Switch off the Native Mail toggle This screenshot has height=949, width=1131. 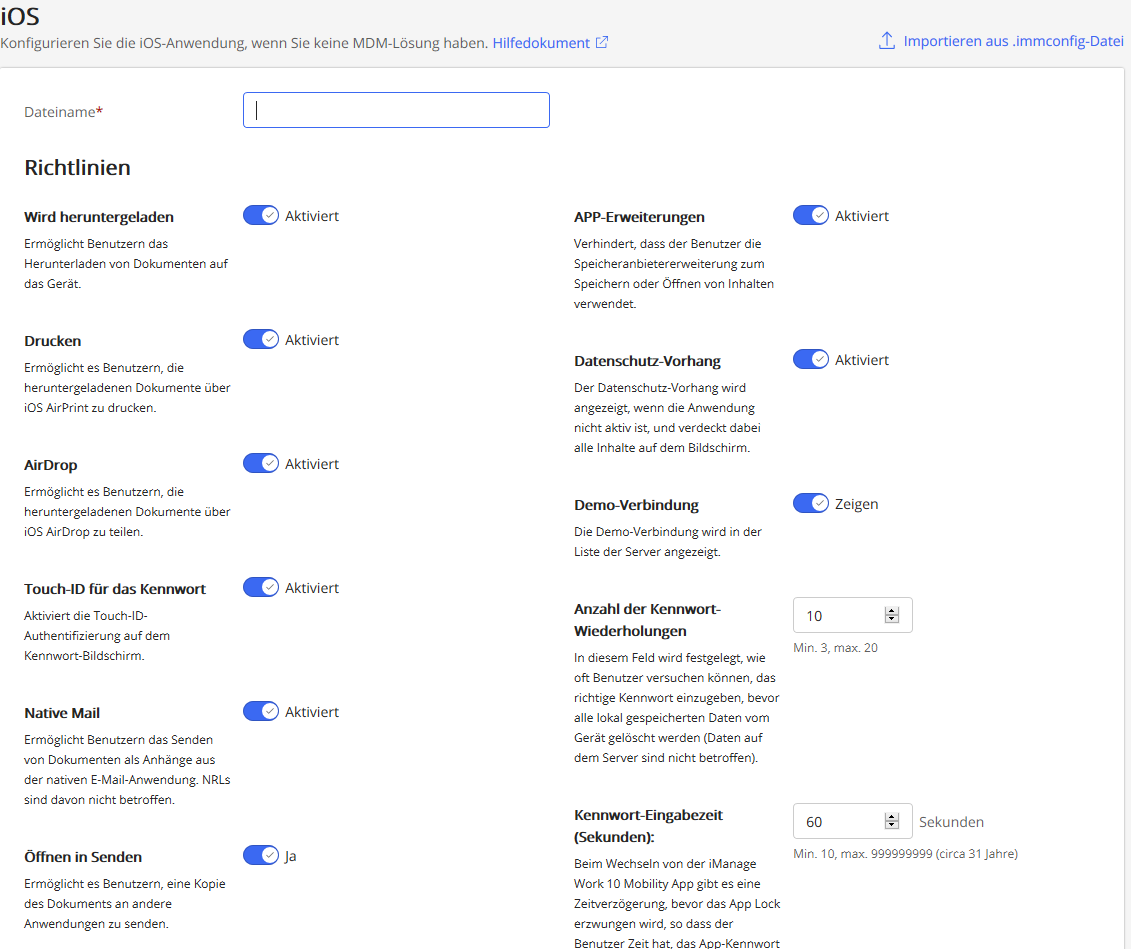[x=261, y=711]
